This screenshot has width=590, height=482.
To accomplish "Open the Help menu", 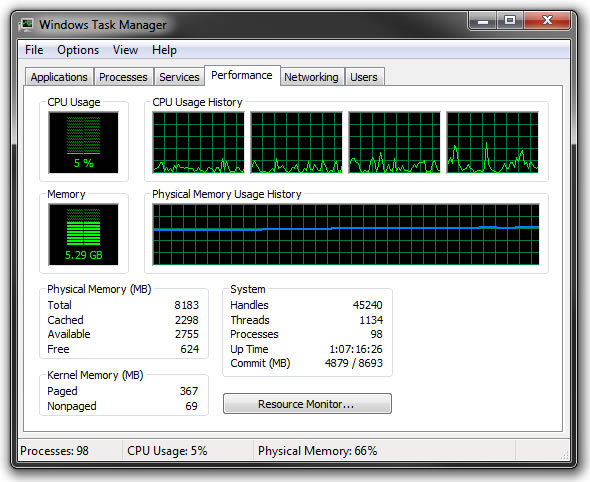I will (x=164, y=50).
